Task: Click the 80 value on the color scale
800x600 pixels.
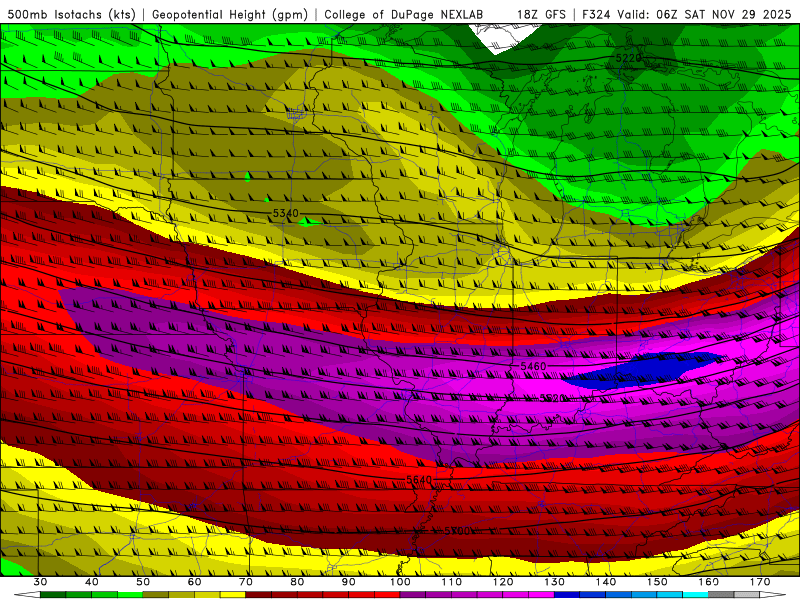Action: pos(297,582)
